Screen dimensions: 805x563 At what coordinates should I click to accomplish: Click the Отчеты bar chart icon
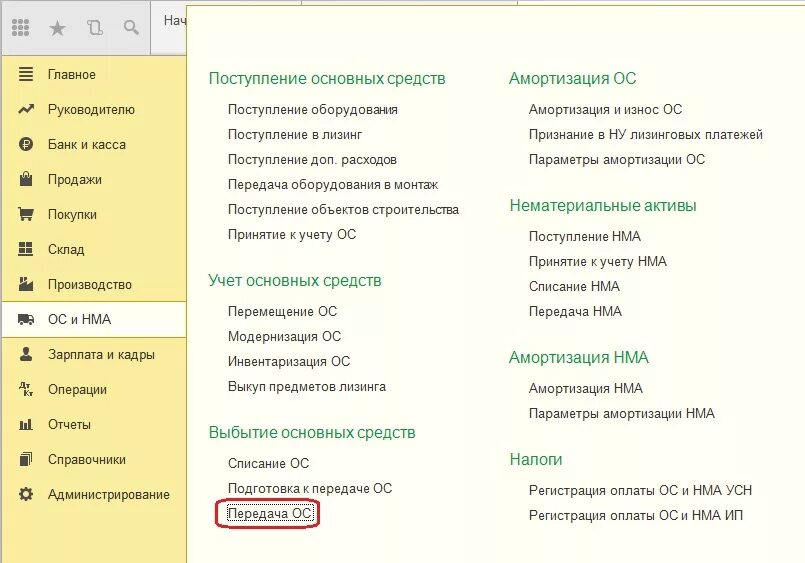point(26,424)
